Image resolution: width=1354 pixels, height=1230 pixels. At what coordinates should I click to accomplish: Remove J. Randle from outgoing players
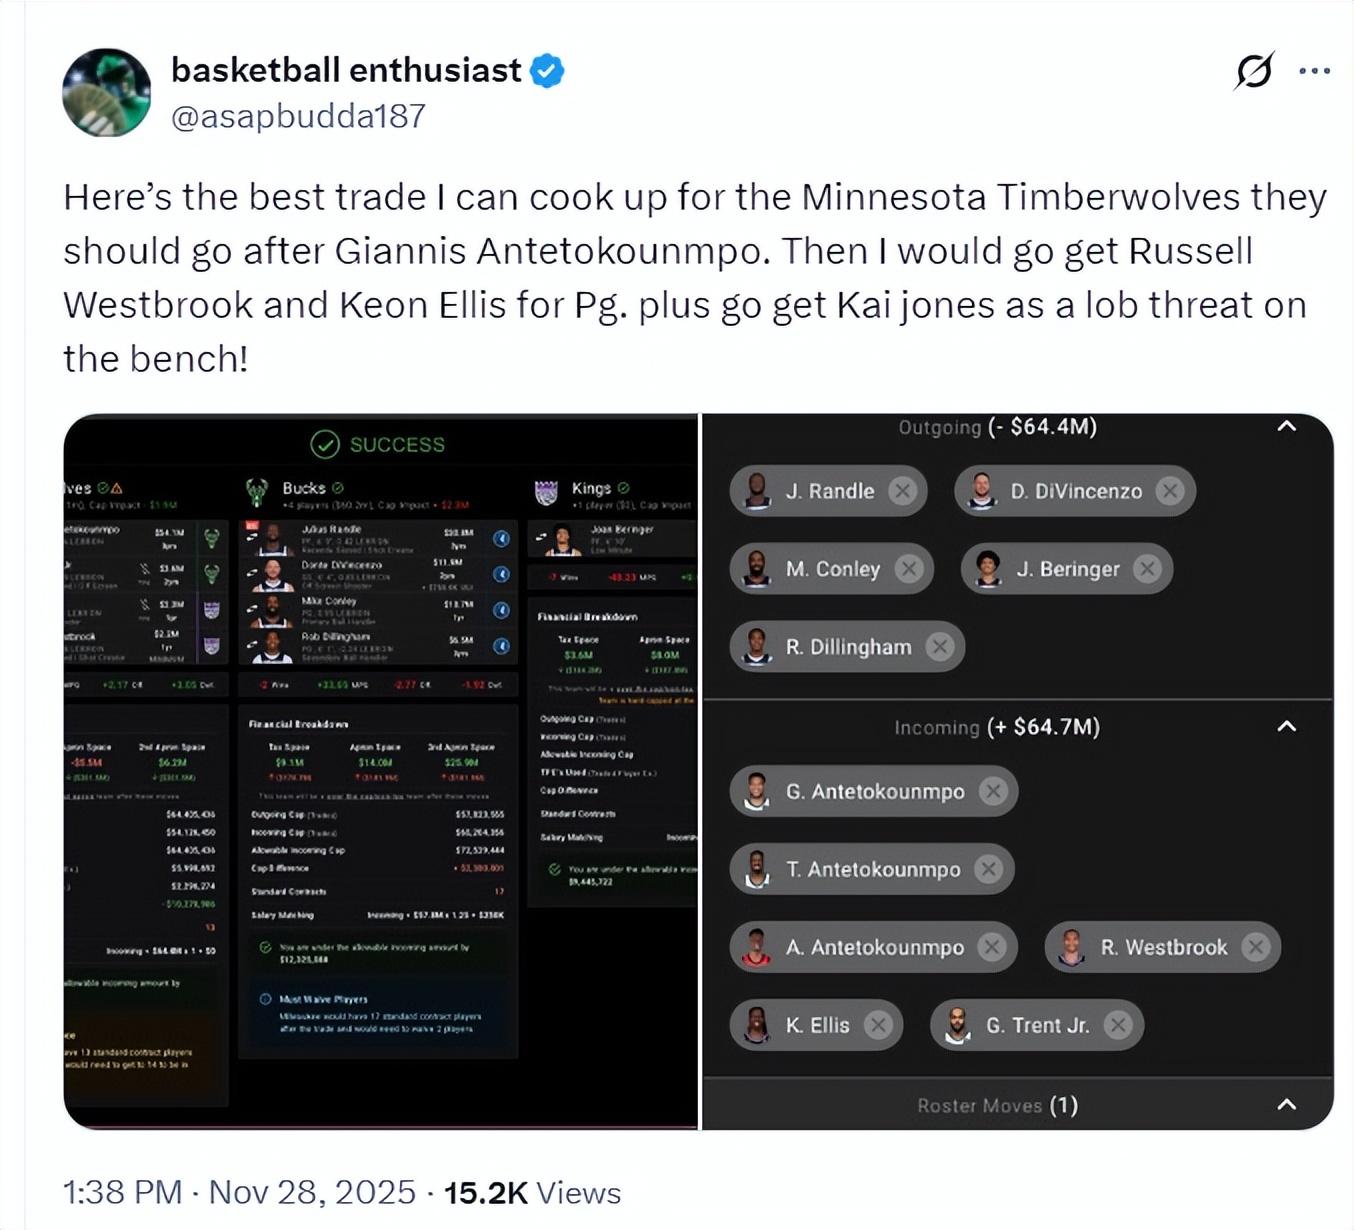(x=902, y=491)
